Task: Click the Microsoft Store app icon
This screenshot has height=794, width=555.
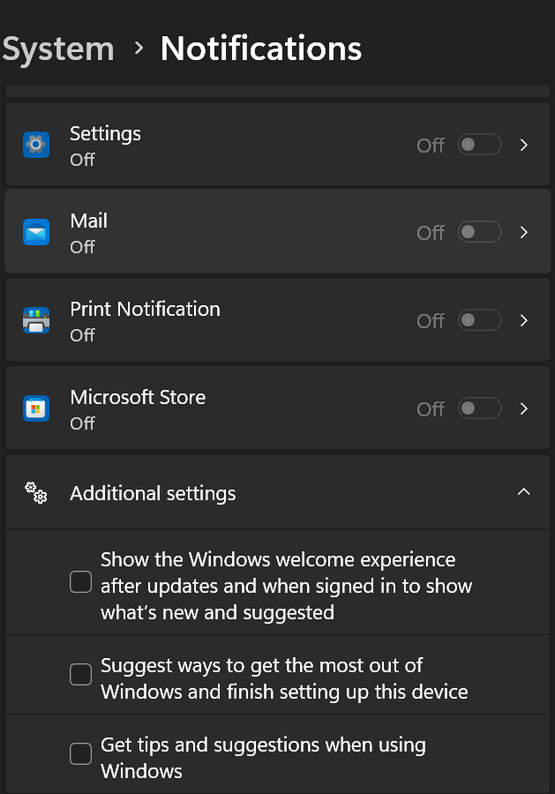Action: [36, 409]
